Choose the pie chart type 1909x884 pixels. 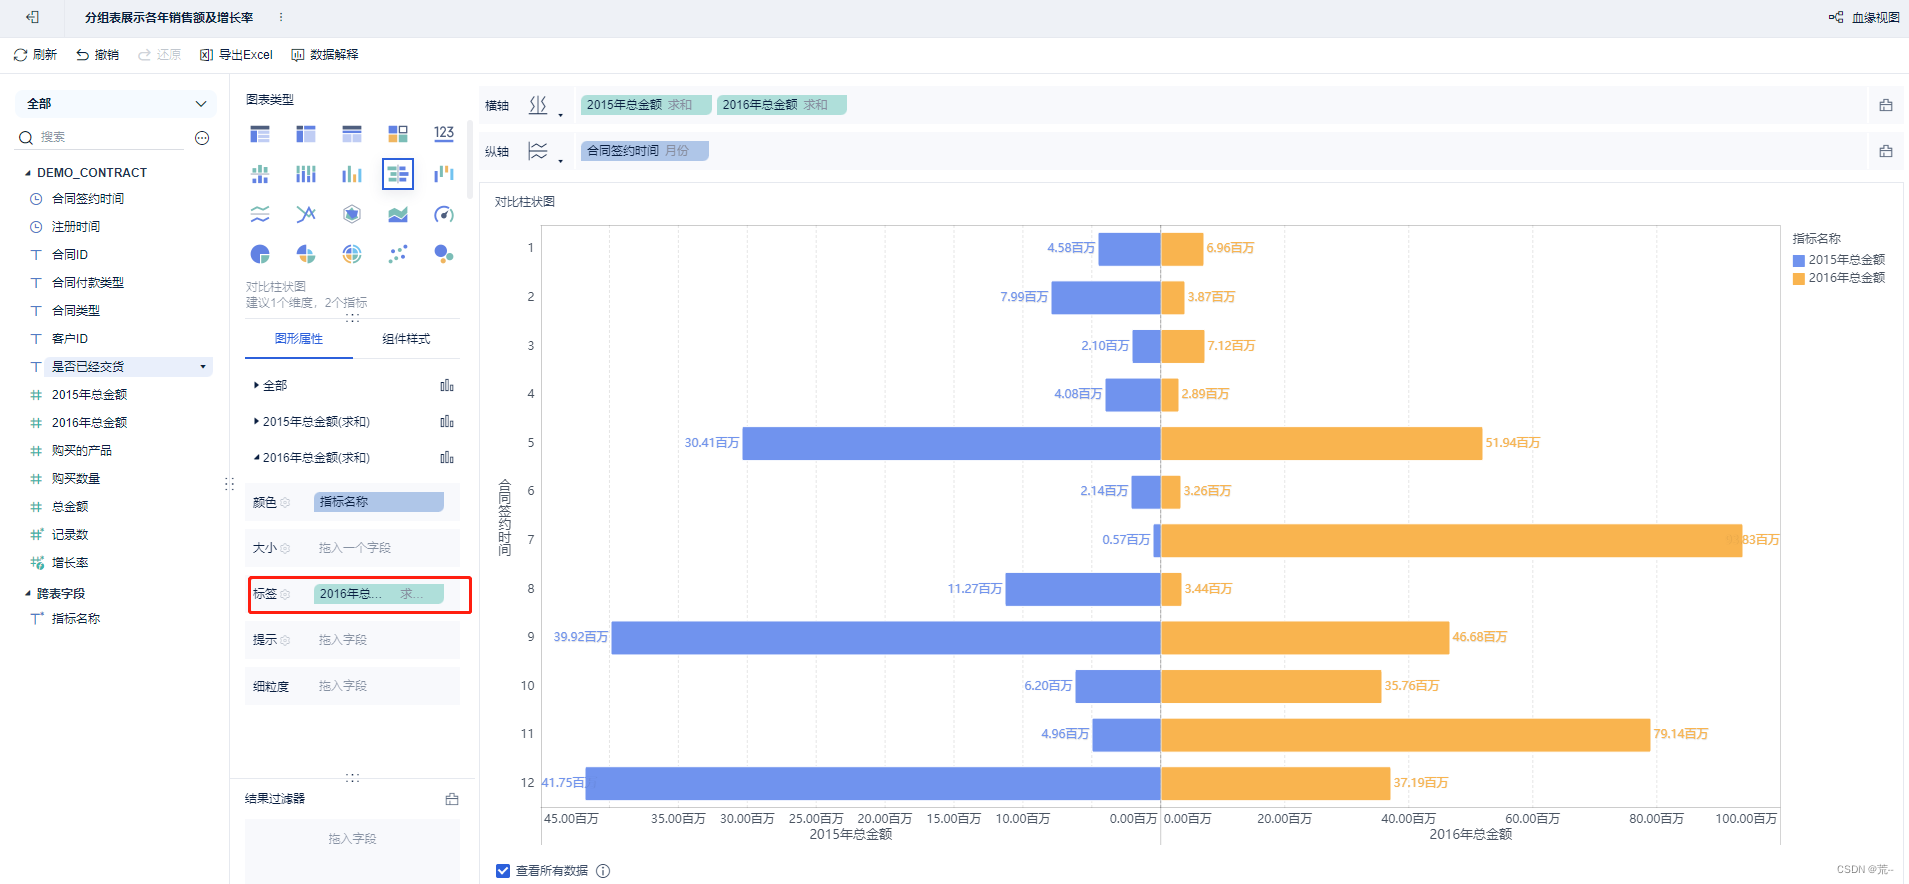[260, 254]
